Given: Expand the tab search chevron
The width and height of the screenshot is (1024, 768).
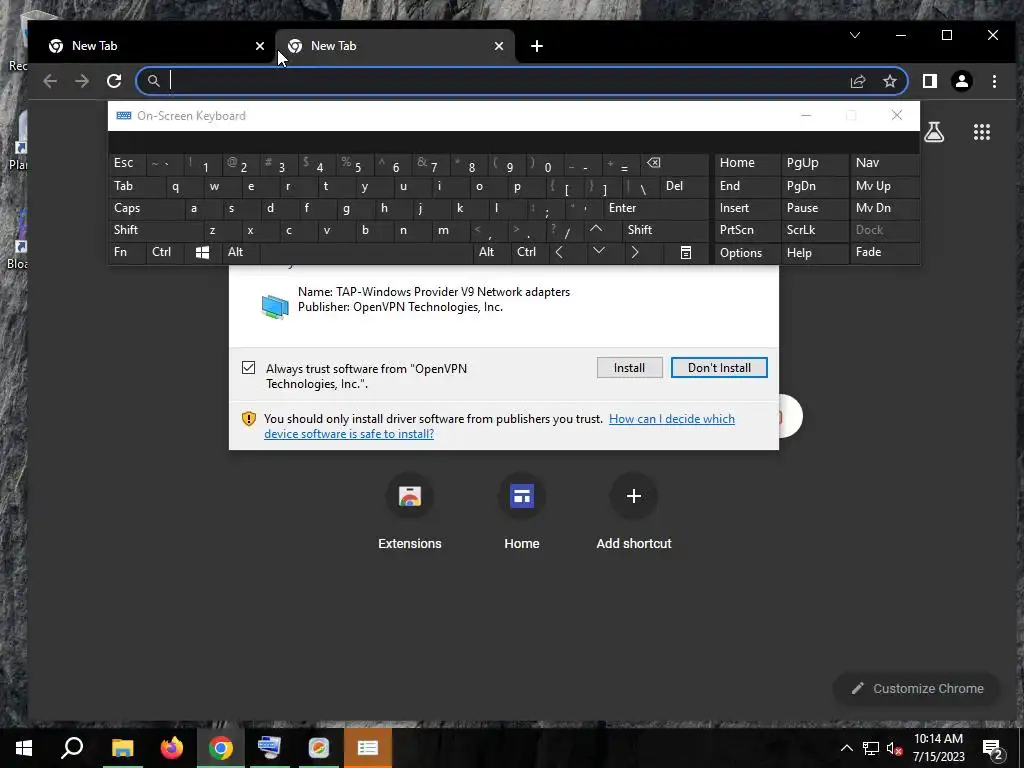Looking at the screenshot, I should click(855, 35).
